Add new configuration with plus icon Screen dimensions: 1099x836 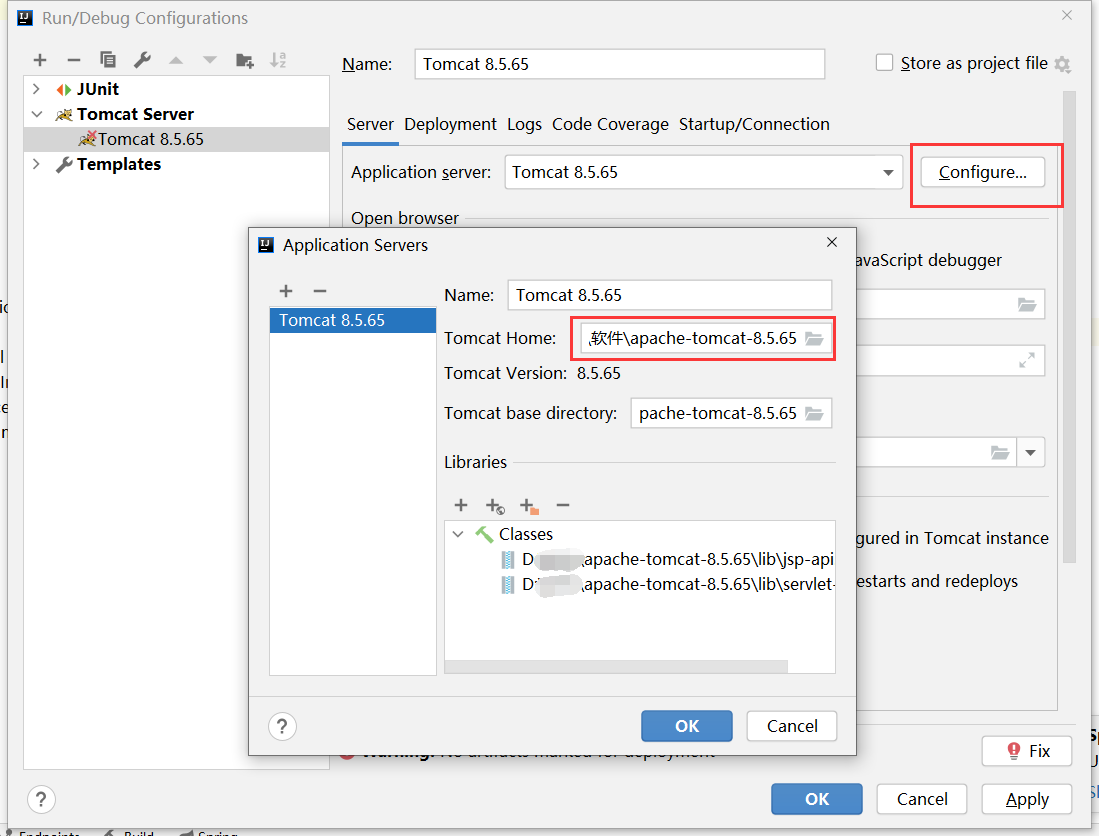pyautogui.click(x=40, y=60)
